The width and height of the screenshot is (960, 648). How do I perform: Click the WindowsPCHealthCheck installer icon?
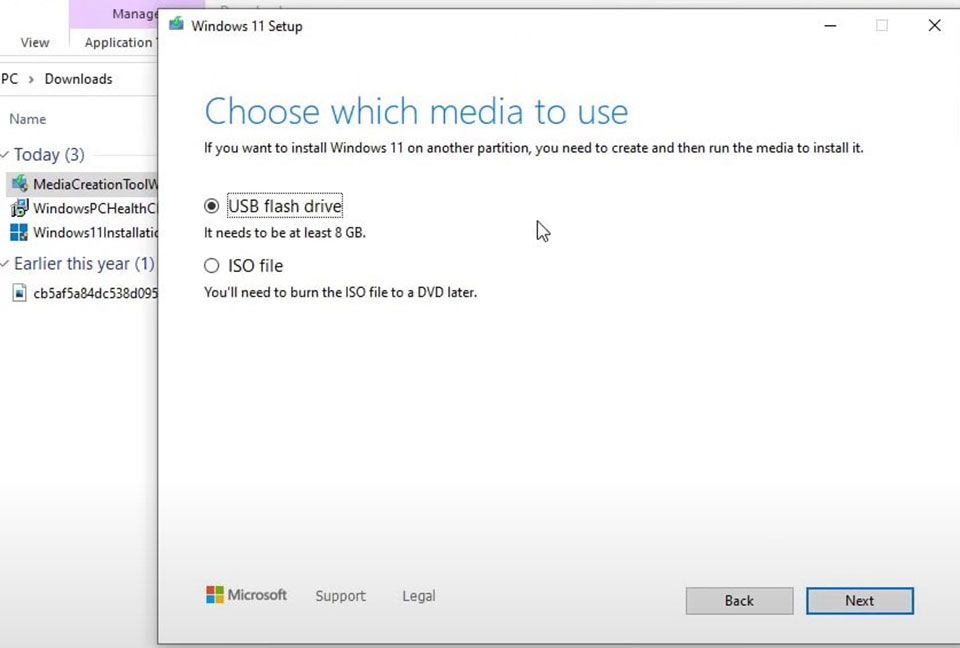20,208
